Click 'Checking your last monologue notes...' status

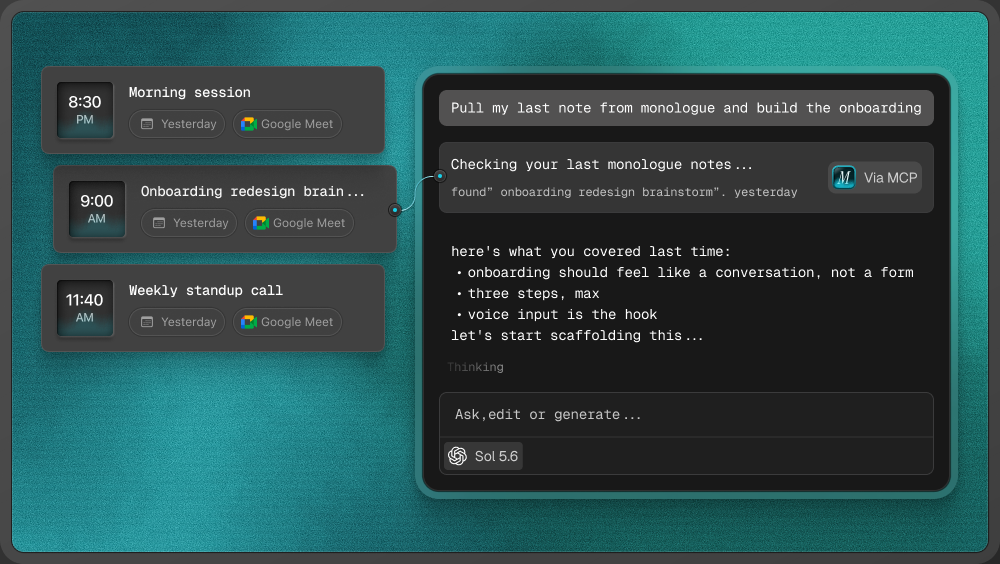coord(601,165)
